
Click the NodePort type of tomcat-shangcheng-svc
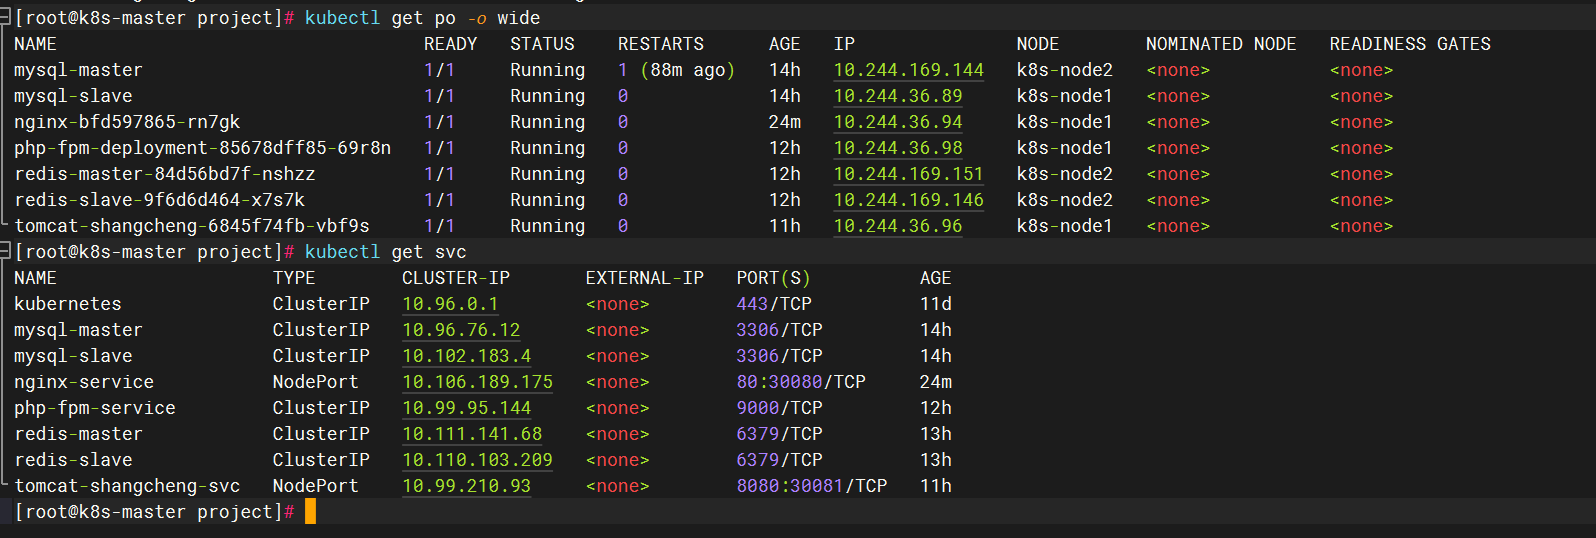315,486
